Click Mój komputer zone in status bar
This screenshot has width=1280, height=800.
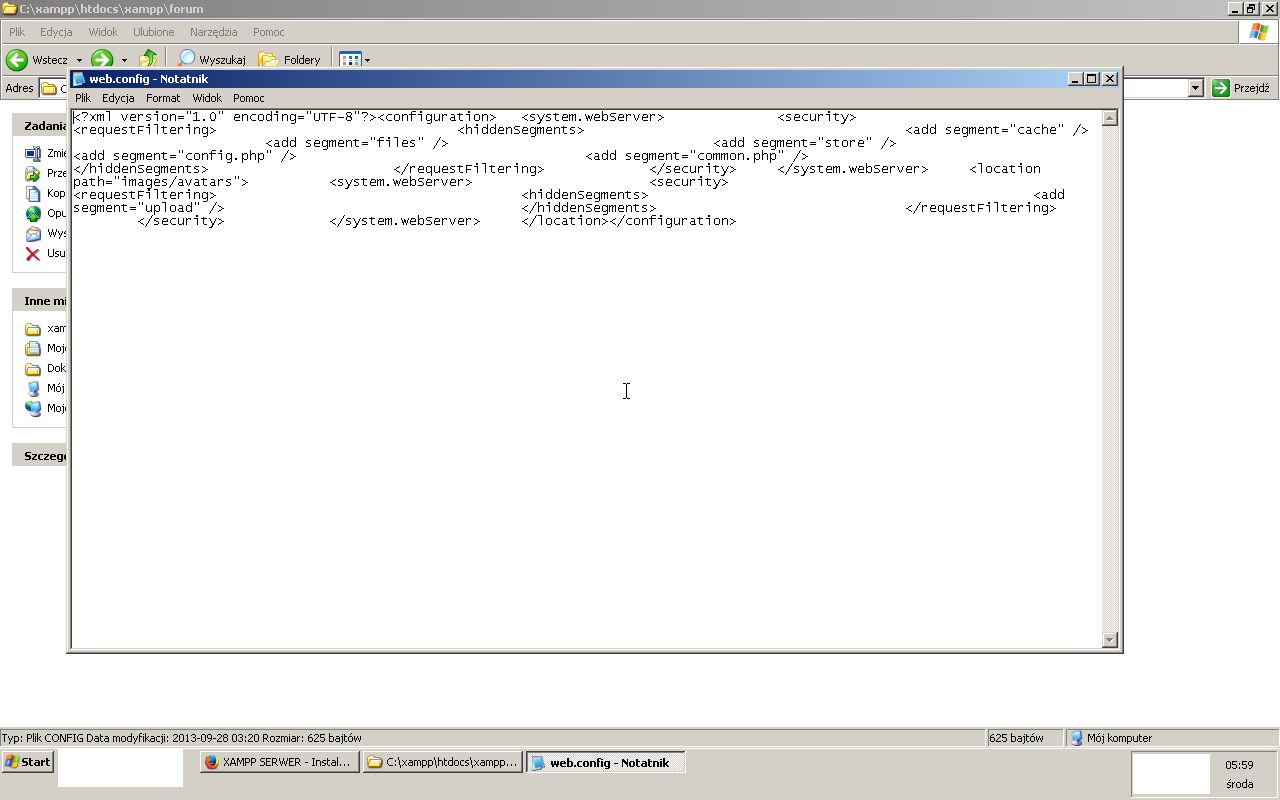[1170, 738]
